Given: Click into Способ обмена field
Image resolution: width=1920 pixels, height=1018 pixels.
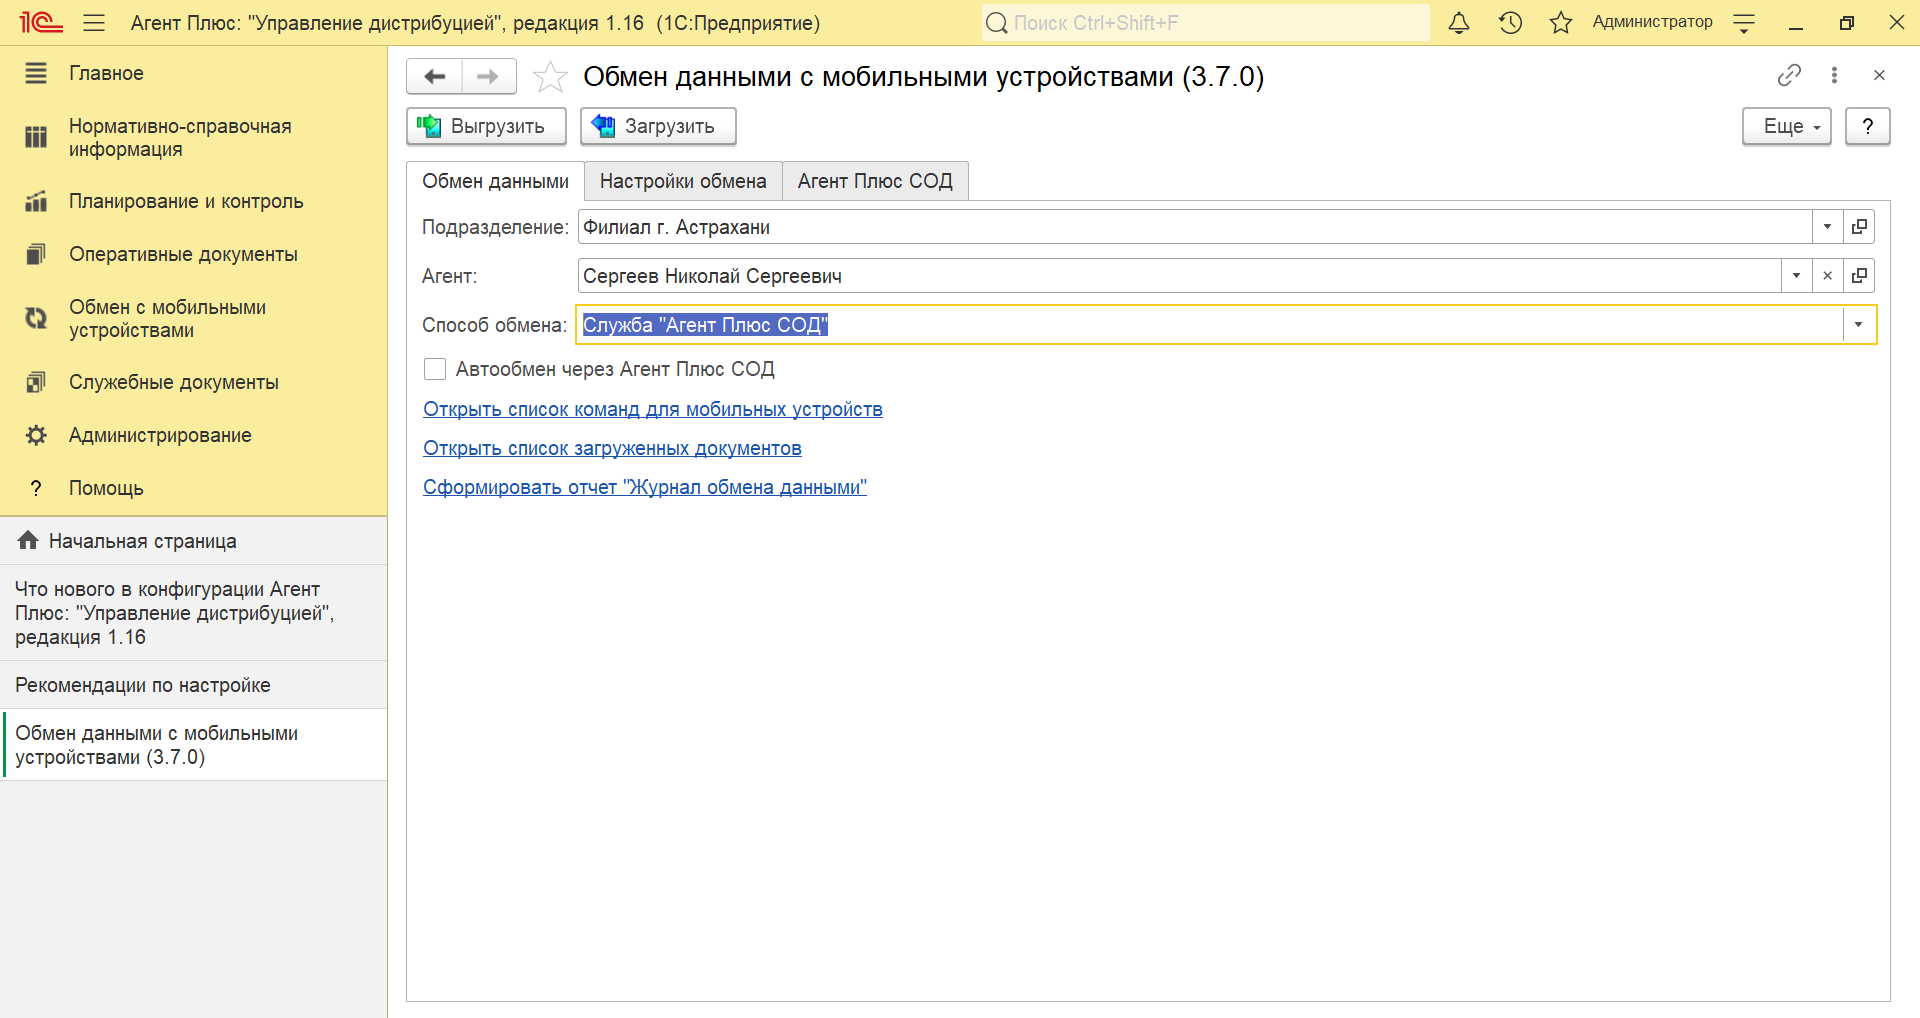Looking at the screenshot, I should point(1209,325).
